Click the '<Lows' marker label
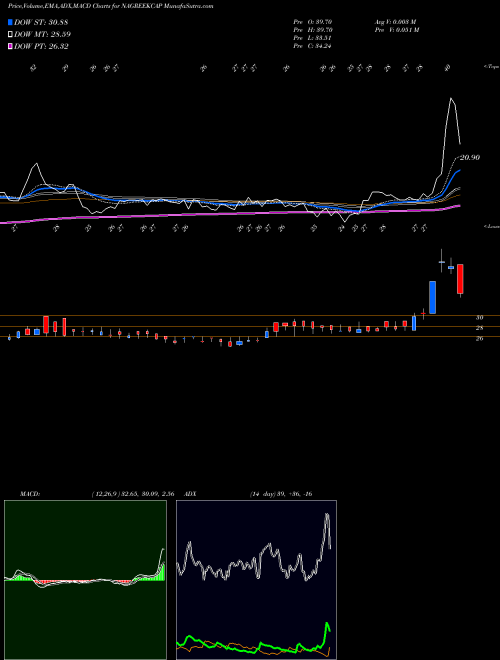The width and height of the screenshot is (500, 660). (x=491, y=226)
